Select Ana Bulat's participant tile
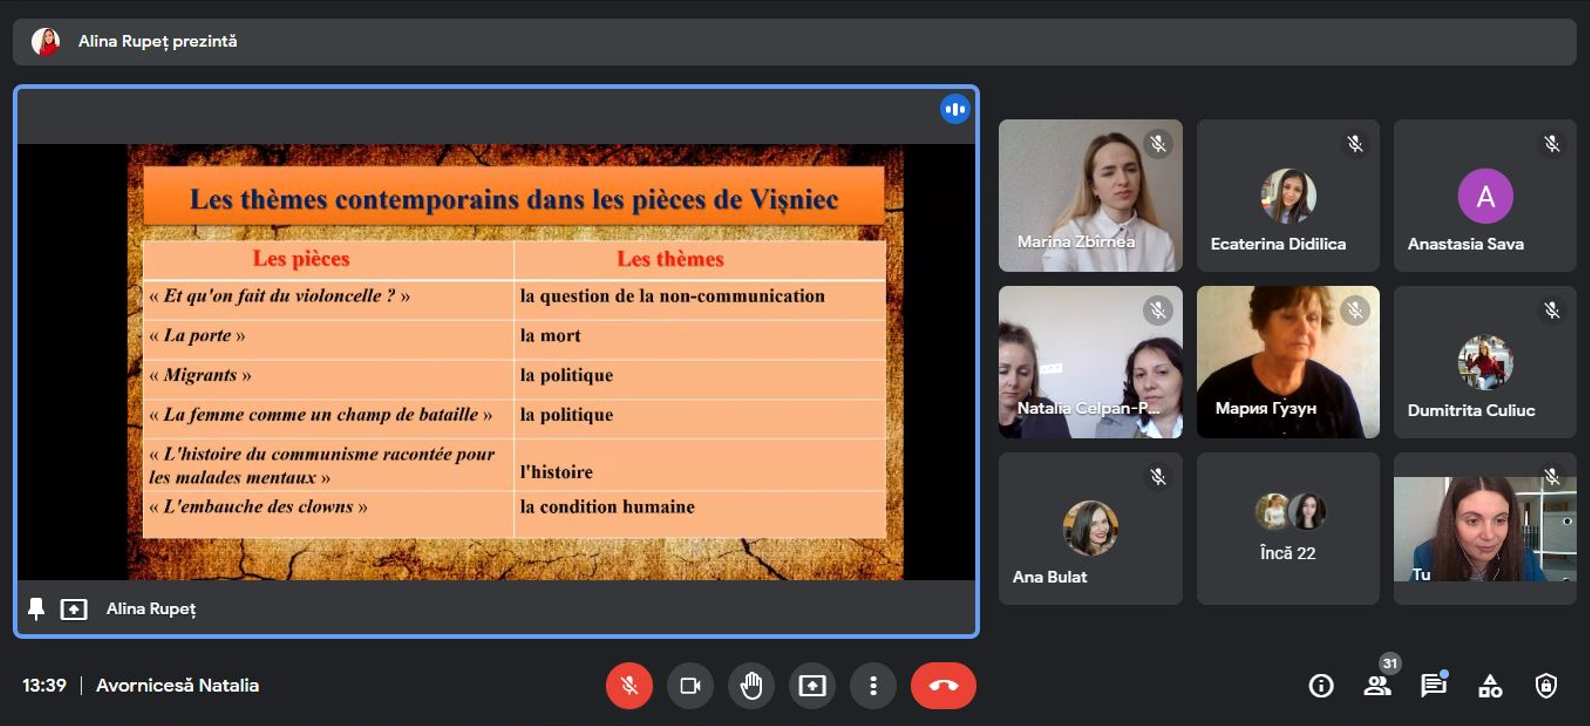 [x=1090, y=528]
